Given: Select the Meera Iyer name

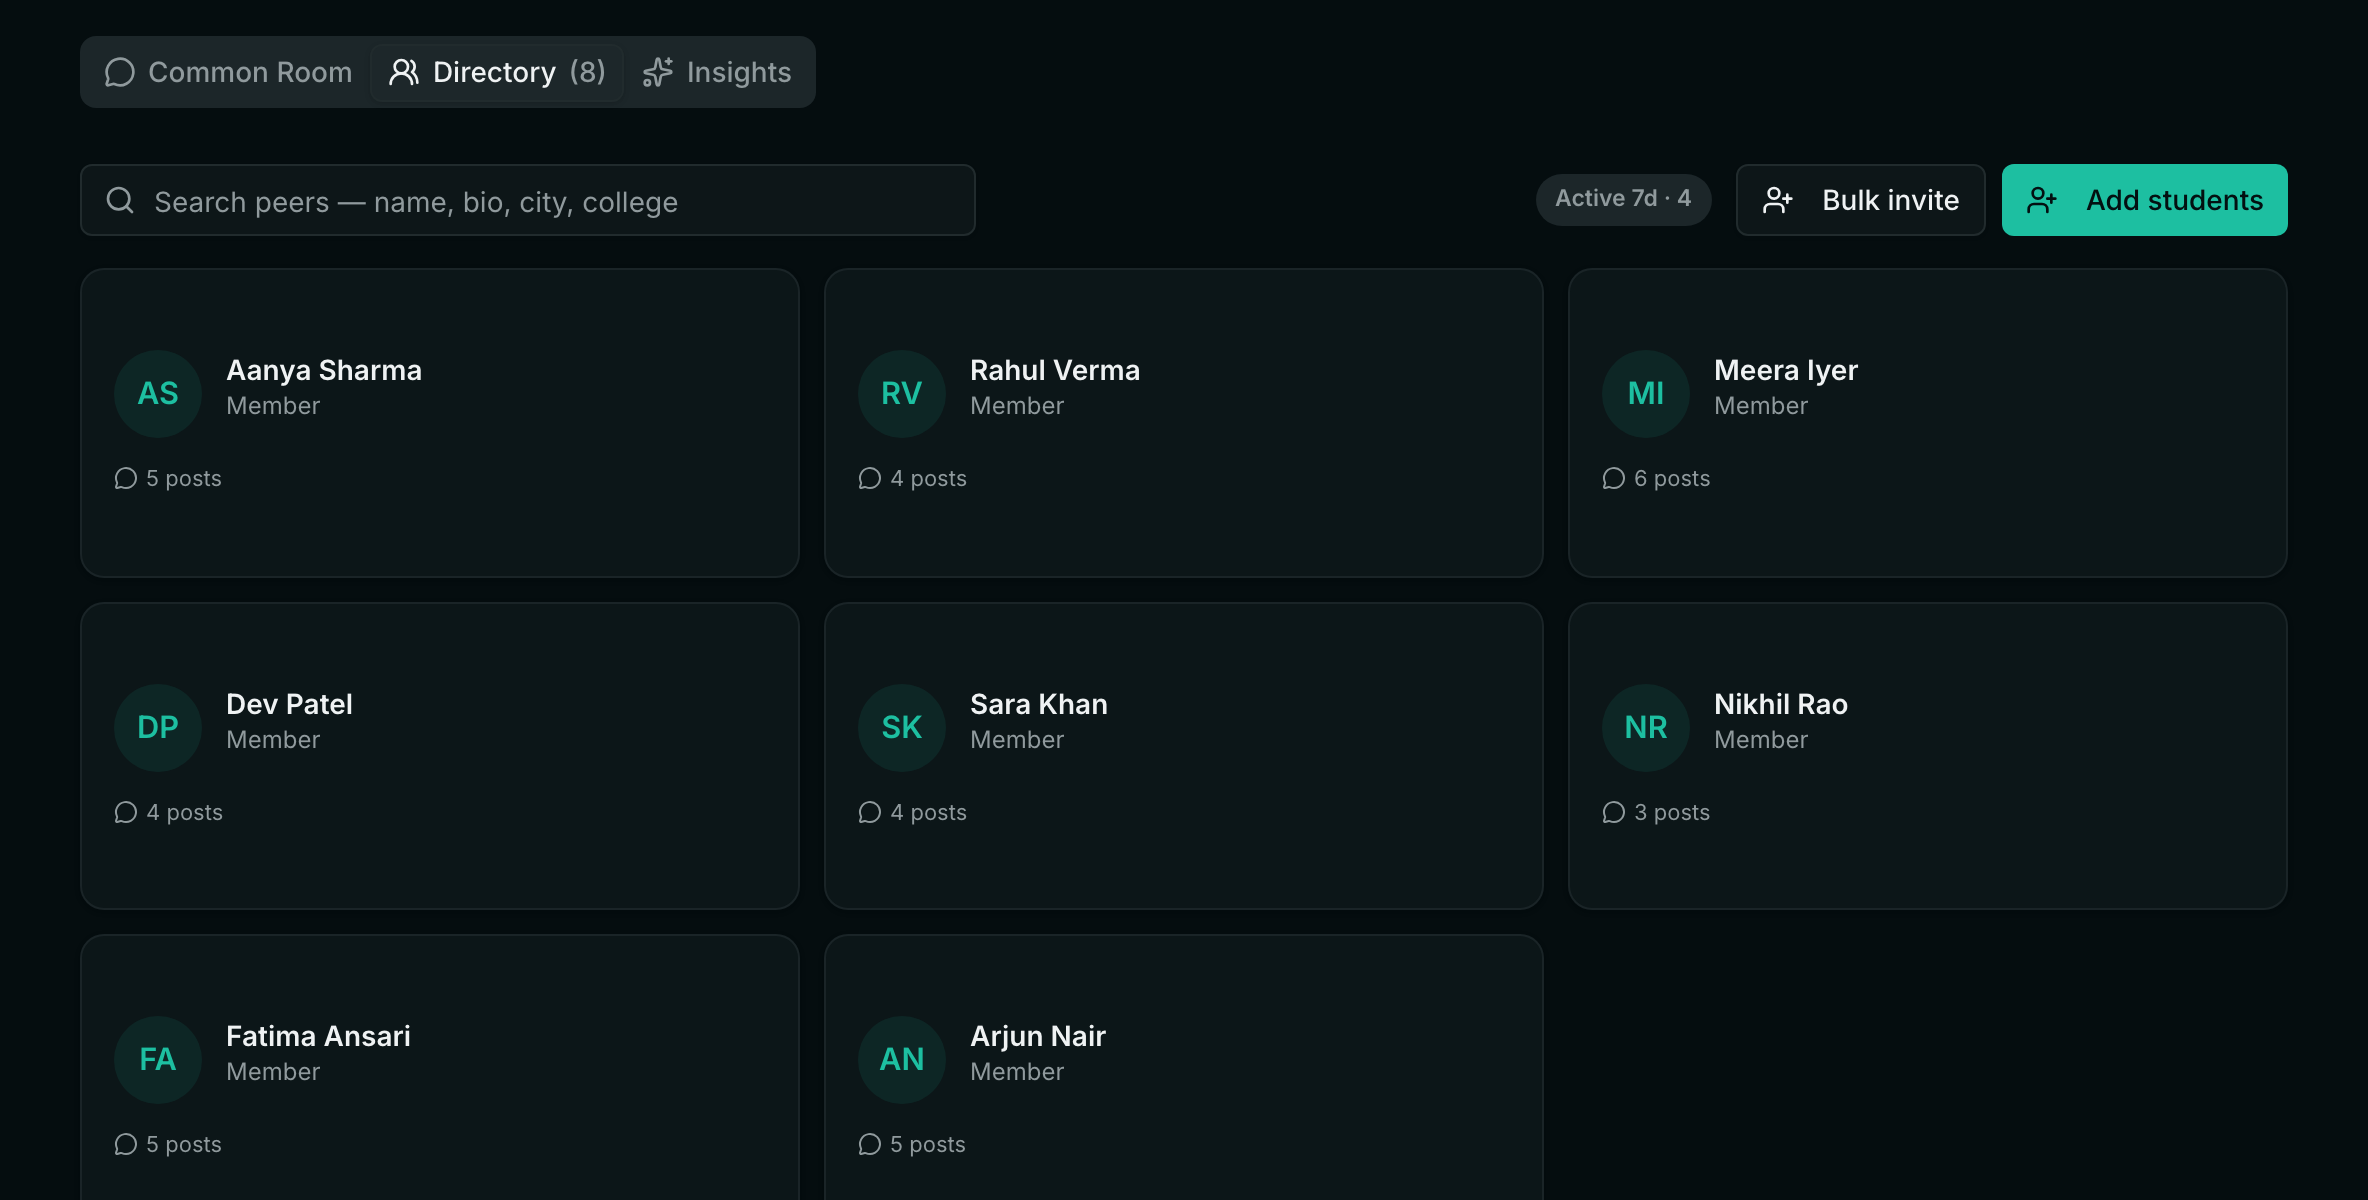Looking at the screenshot, I should (x=1786, y=371).
